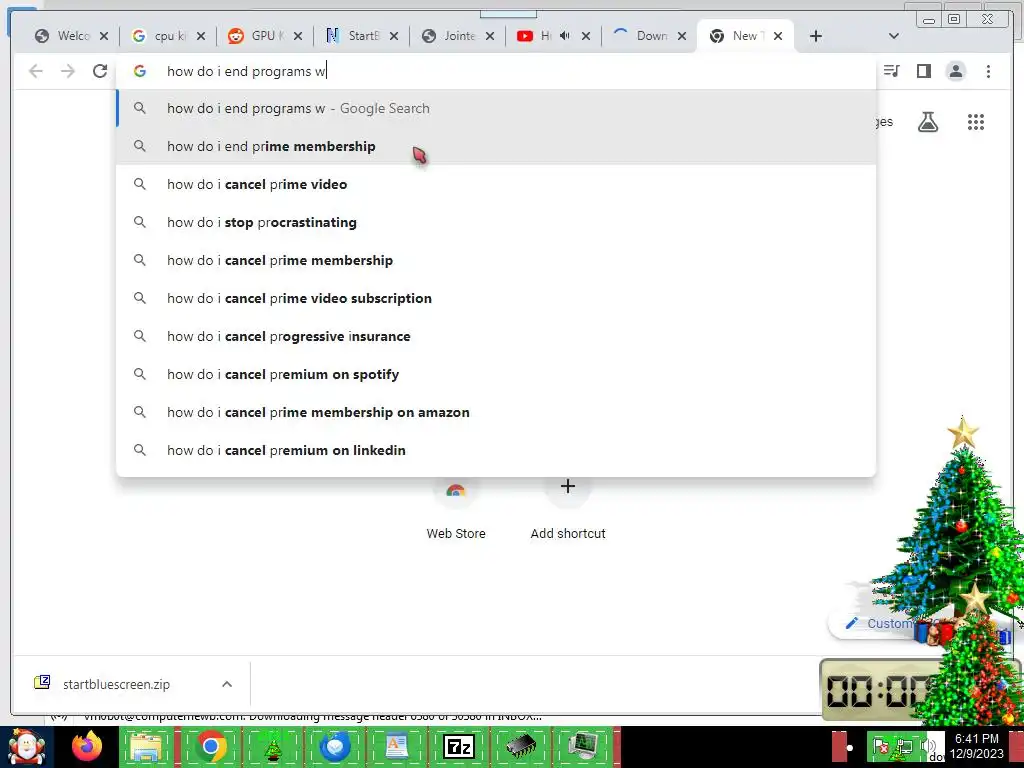Open Chrome three-dot menu
Screen dimensions: 1024x768
[x=988, y=71]
